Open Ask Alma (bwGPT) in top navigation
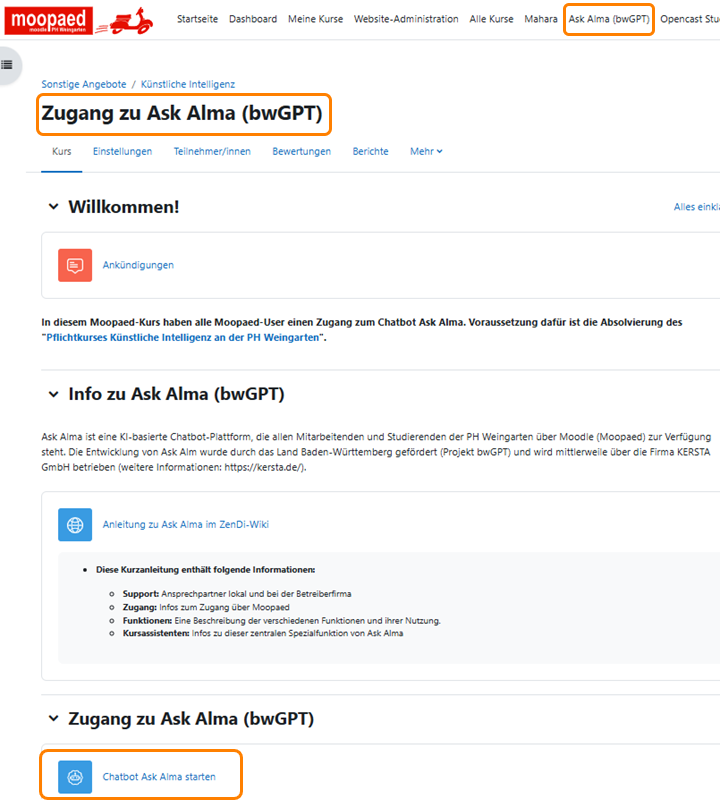The height and width of the screenshot is (800, 720). [x=609, y=19]
